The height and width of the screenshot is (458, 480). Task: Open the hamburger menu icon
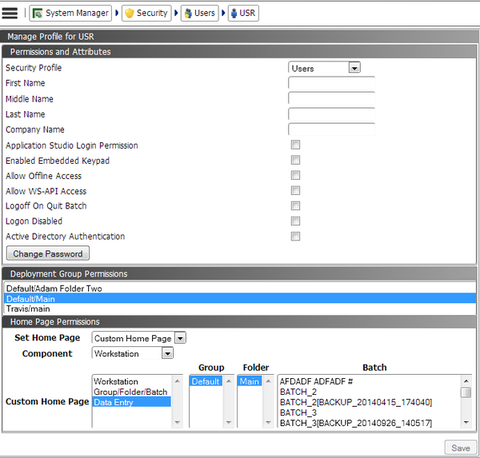pos(10,13)
